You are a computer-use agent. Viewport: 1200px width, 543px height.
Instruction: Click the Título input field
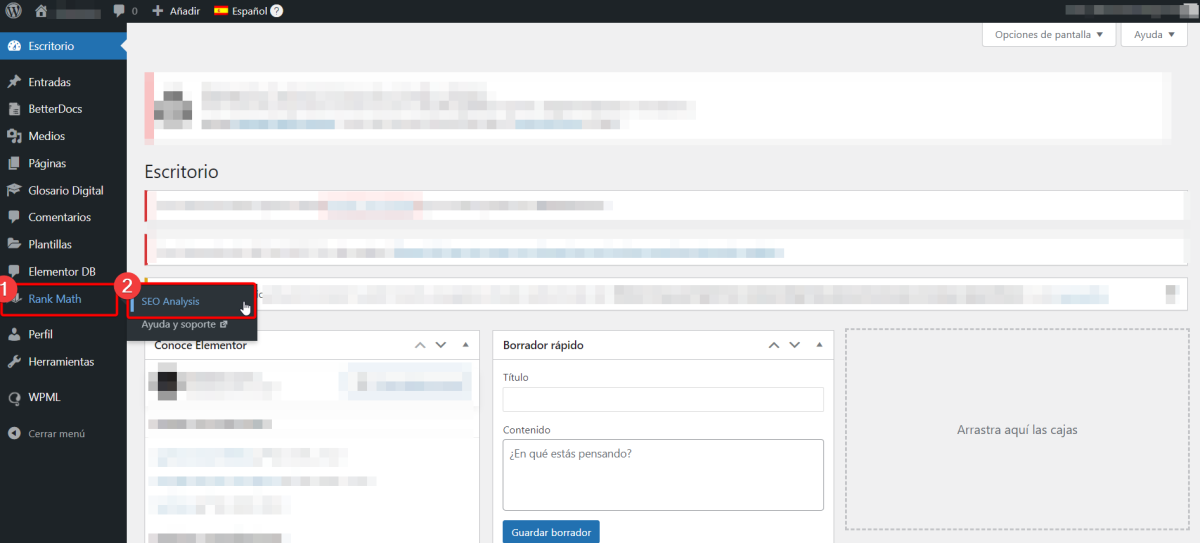[x=663, y=400]
